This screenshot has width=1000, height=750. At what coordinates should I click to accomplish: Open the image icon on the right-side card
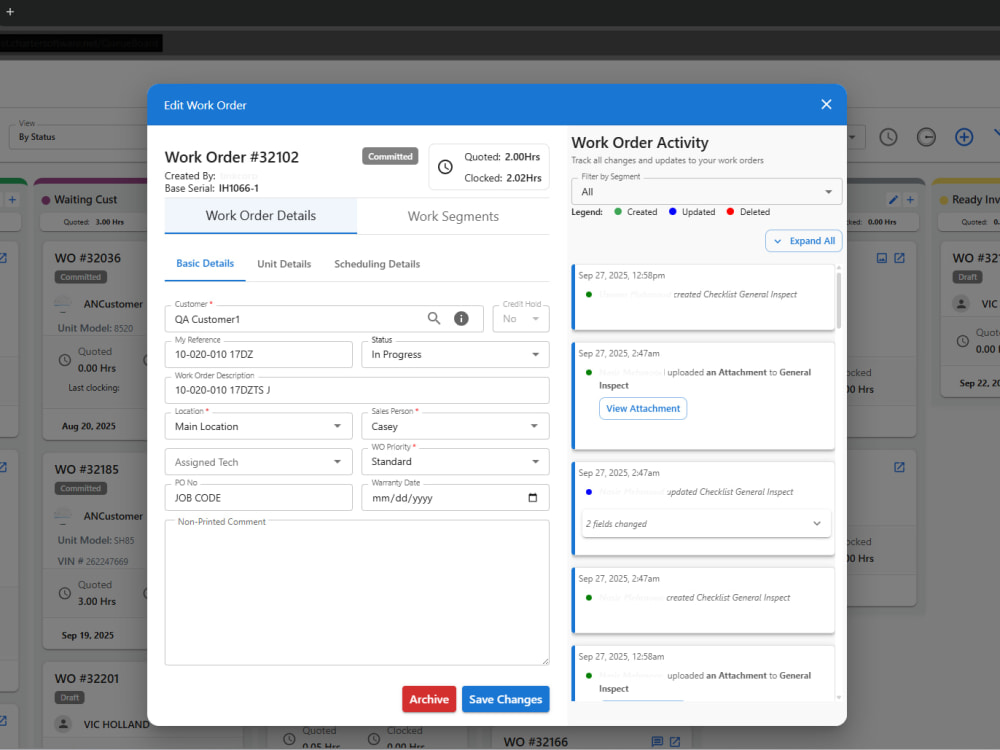click(x=881, y=258)
